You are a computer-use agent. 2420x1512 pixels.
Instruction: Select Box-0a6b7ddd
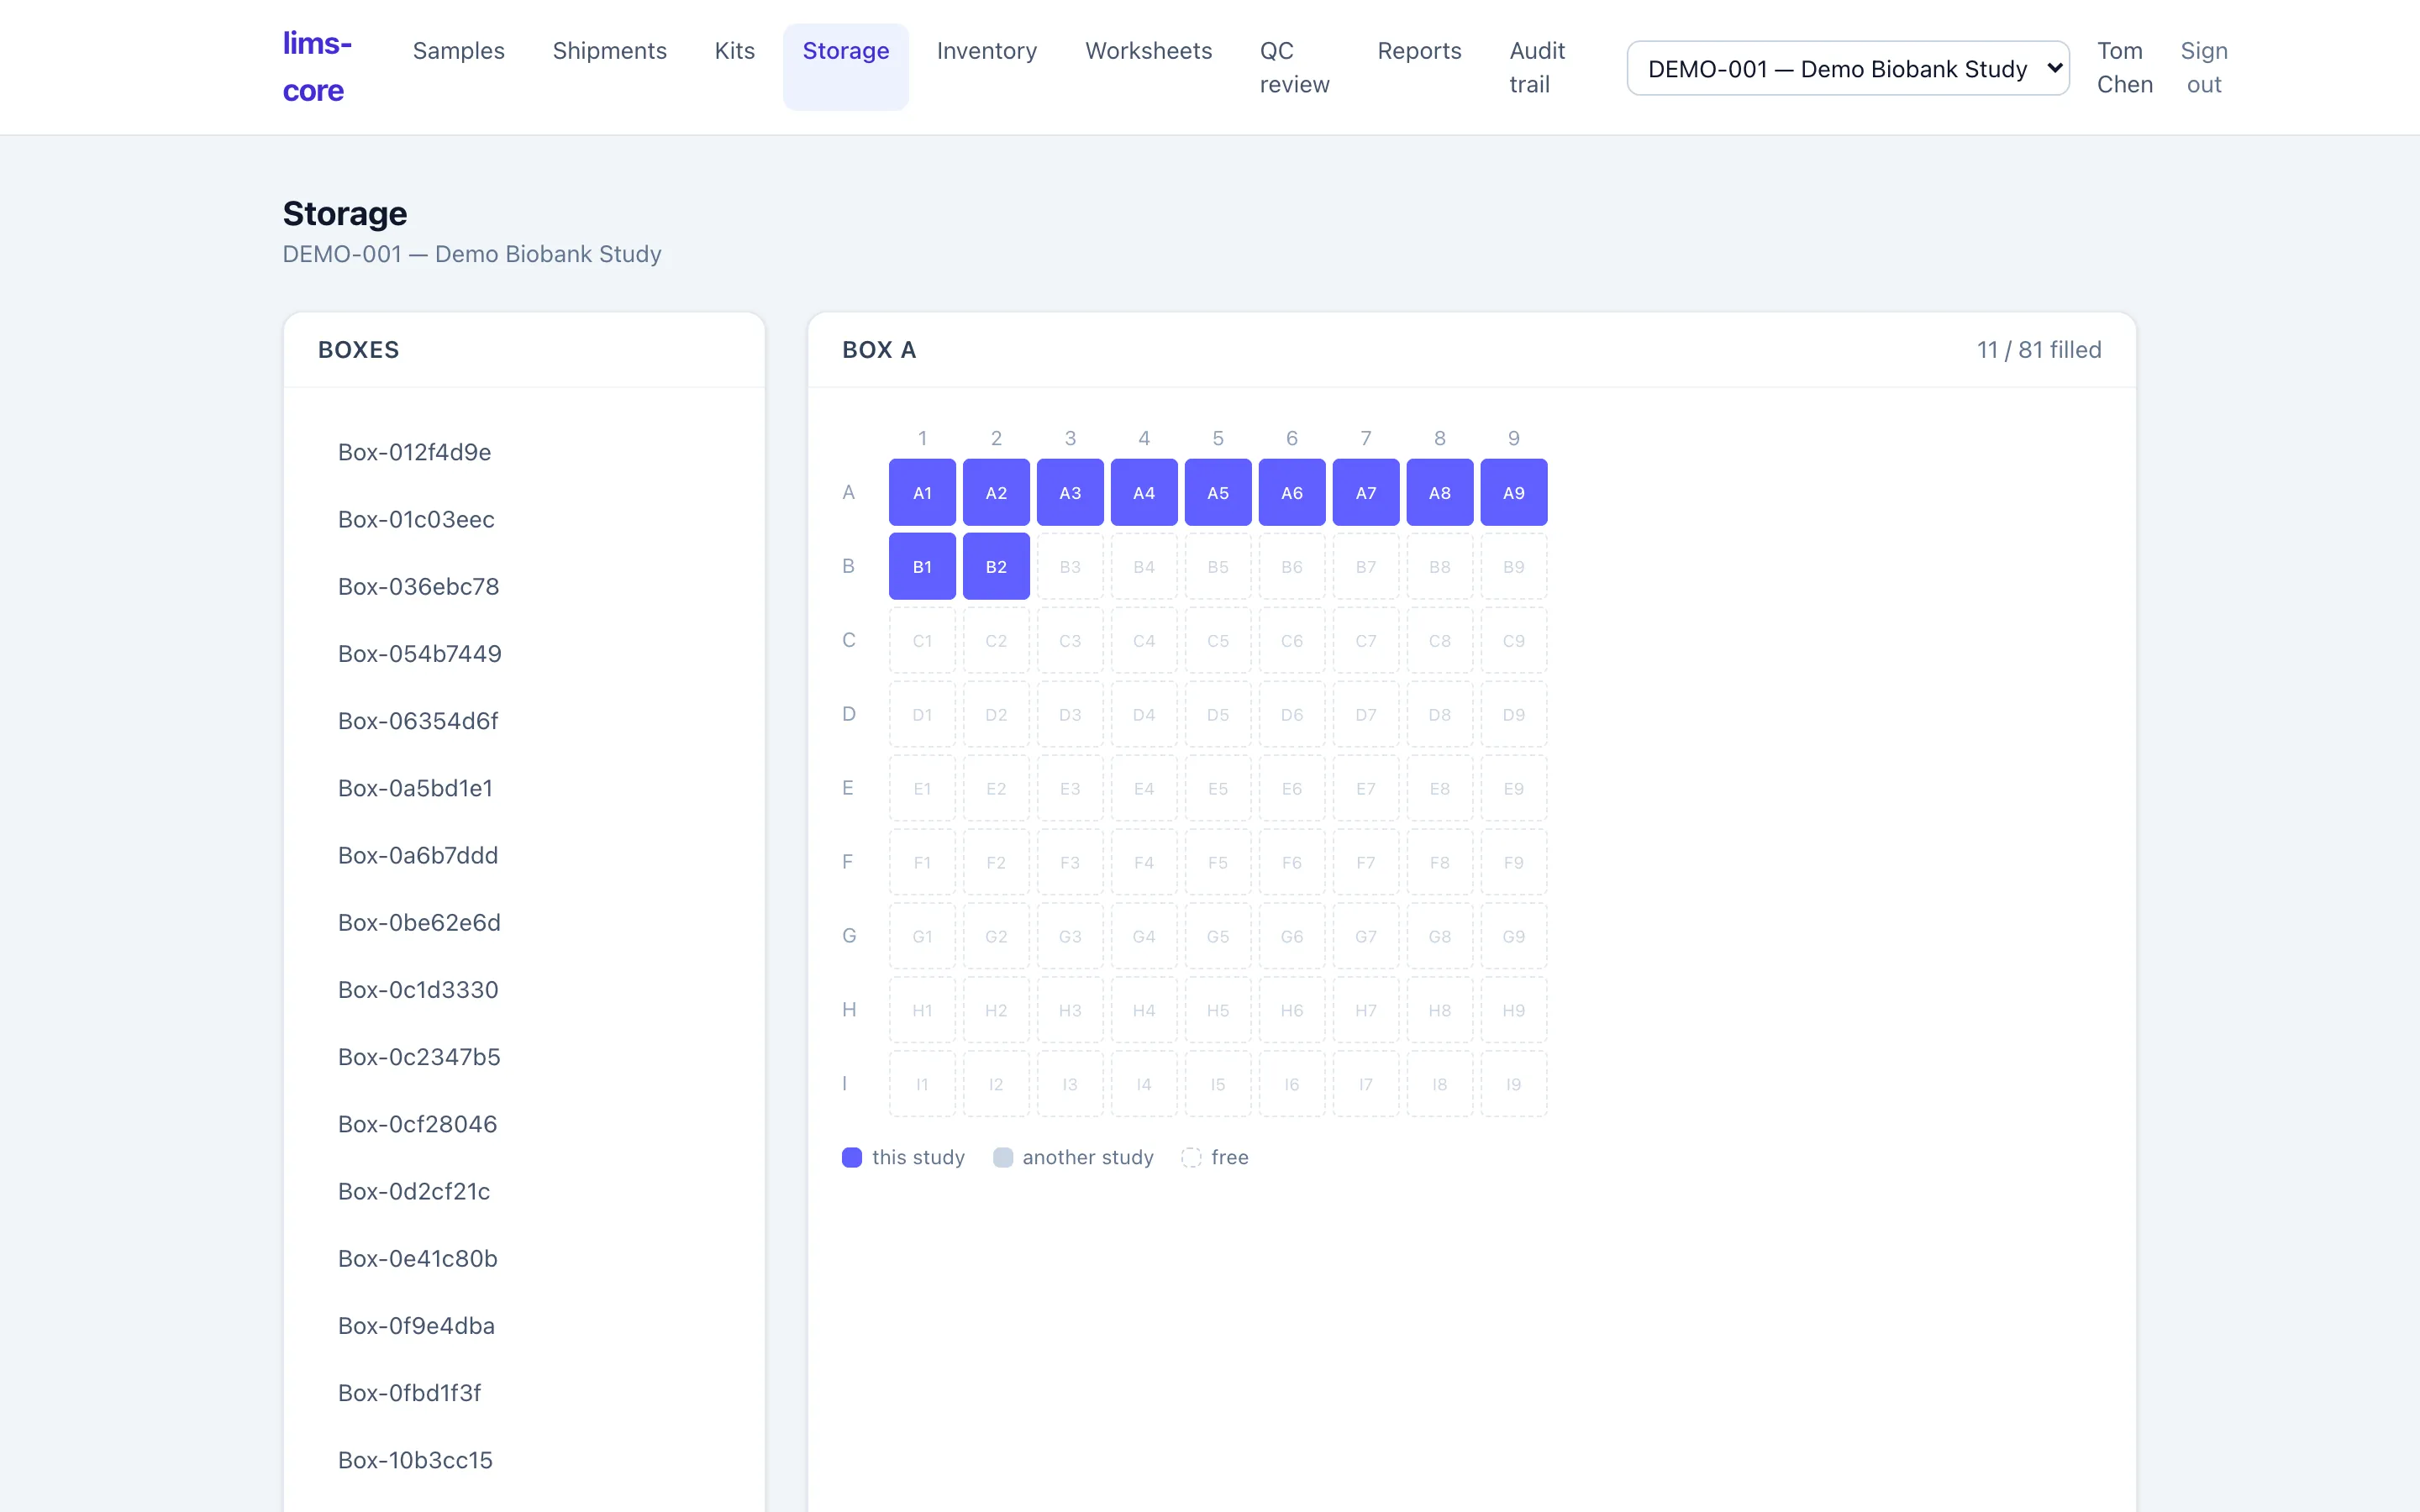pyautogui.click(x=523, y=855)
